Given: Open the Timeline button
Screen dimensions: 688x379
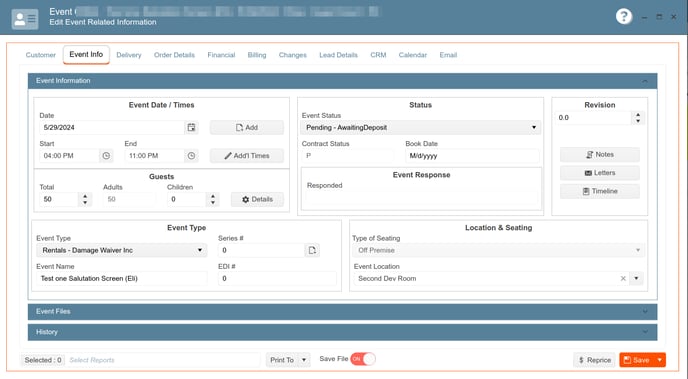Looking at the screenshot, I should click(x=599, y=191).
